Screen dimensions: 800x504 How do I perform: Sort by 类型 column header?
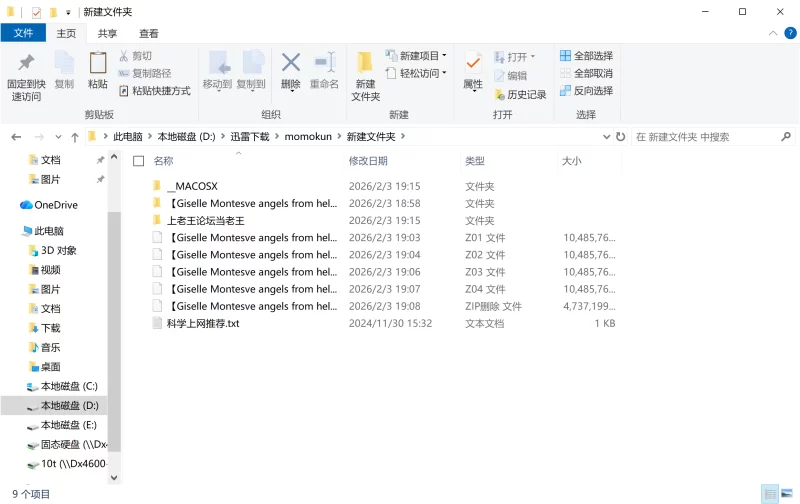(475, 161)
